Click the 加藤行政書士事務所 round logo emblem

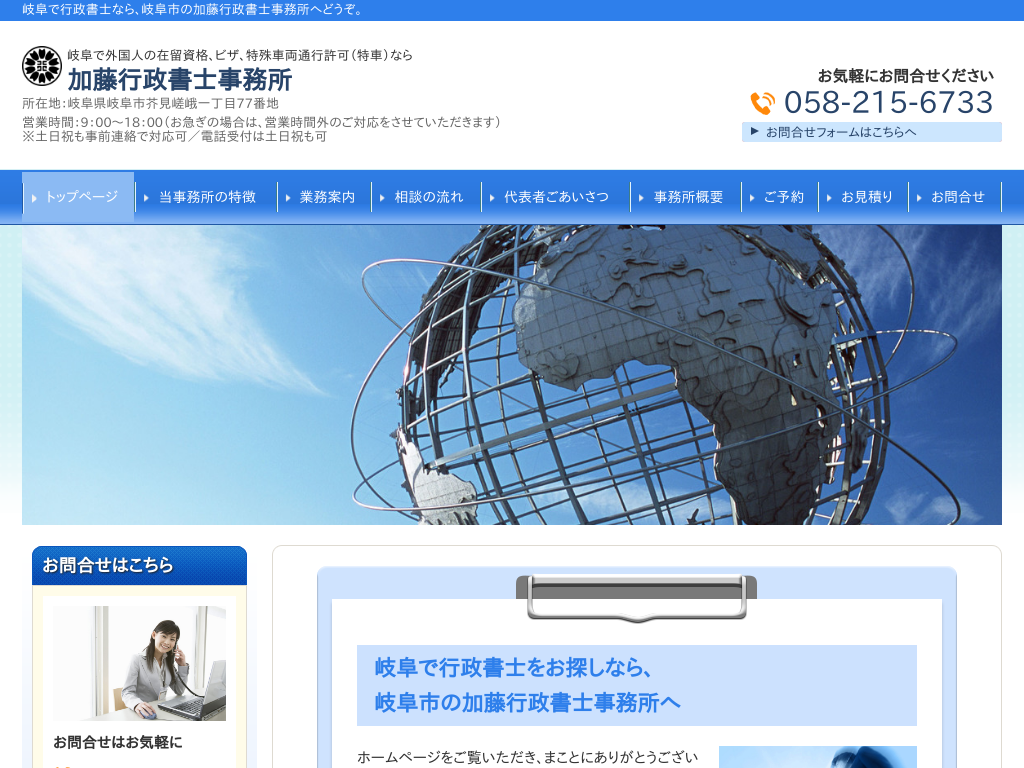tap(42, 66)
